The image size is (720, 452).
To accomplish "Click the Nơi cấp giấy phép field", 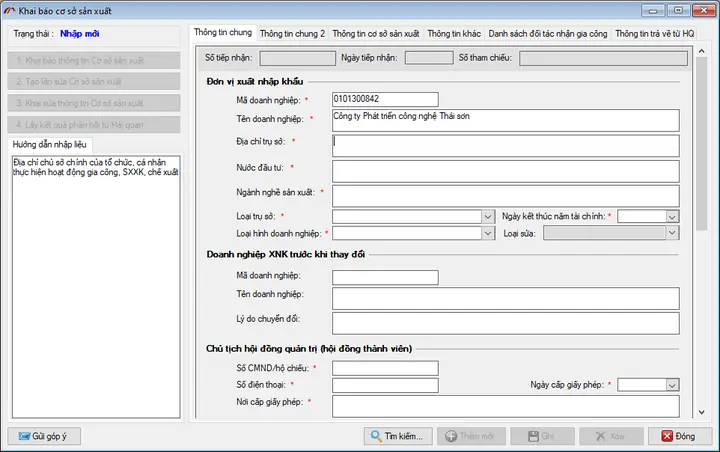I will point(506,406).
